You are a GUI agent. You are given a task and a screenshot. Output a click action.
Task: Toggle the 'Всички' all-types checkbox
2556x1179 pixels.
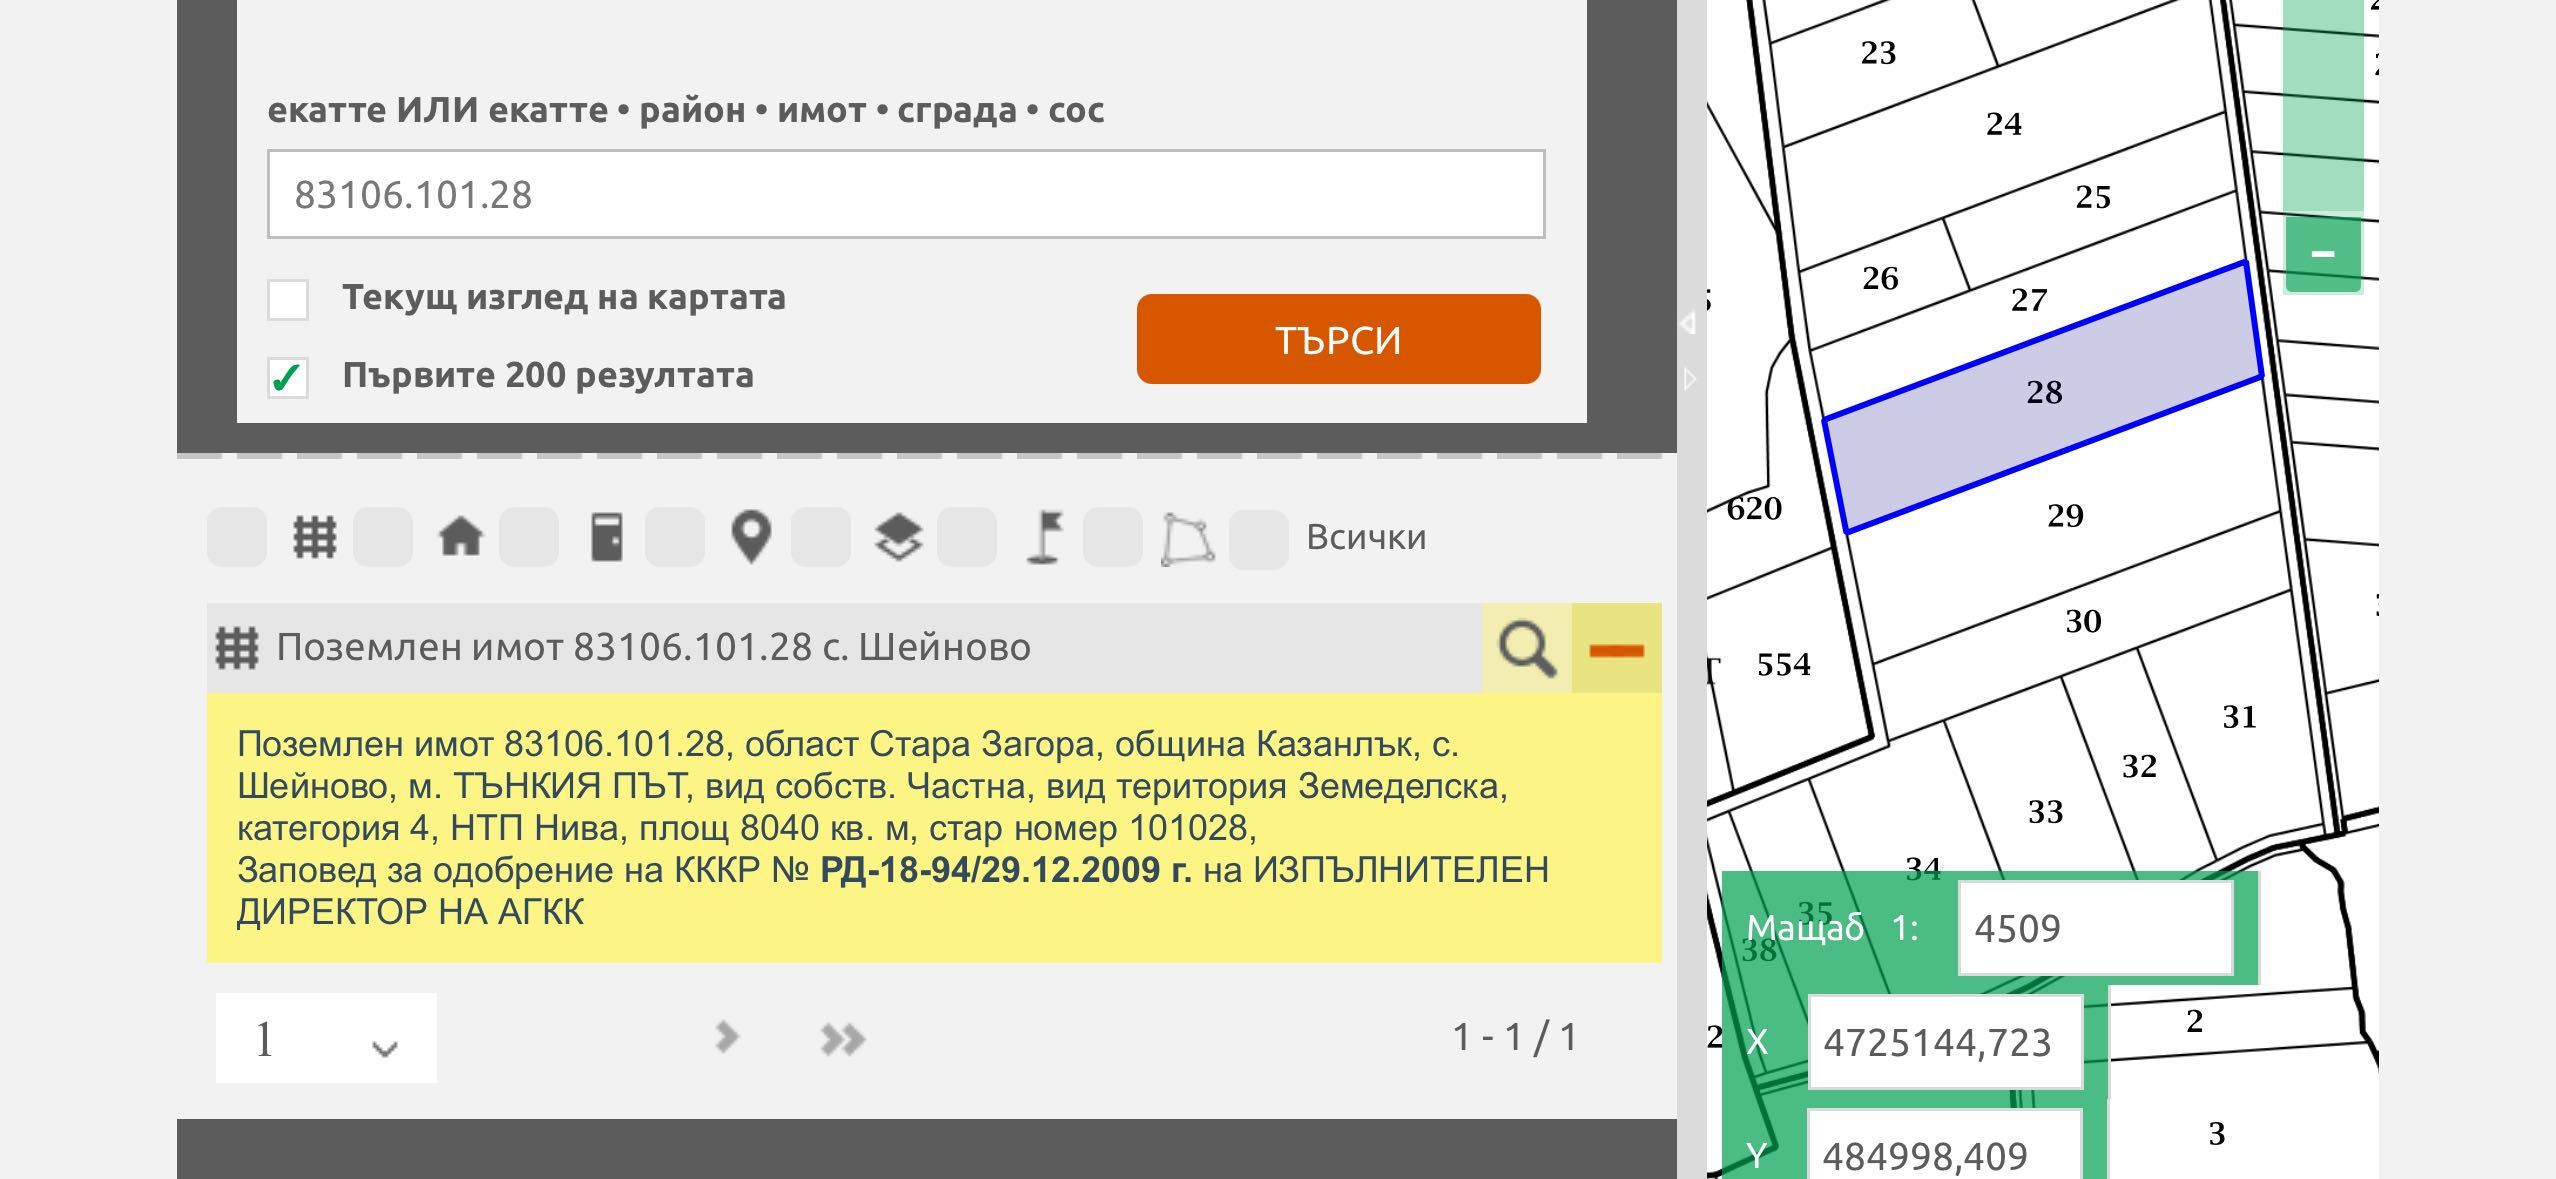pyautogui.click(x=1258, y=539)
